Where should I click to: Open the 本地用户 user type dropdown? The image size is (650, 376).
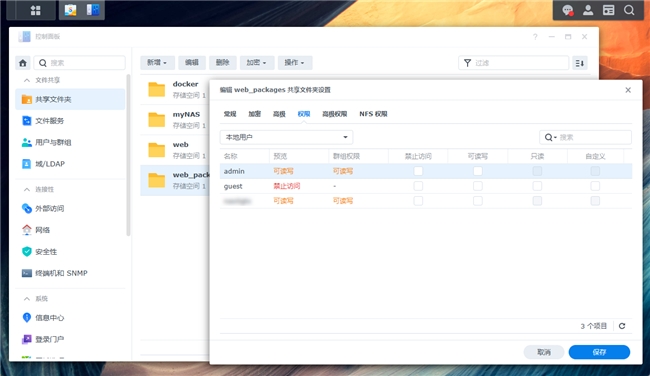coord(286,137)
